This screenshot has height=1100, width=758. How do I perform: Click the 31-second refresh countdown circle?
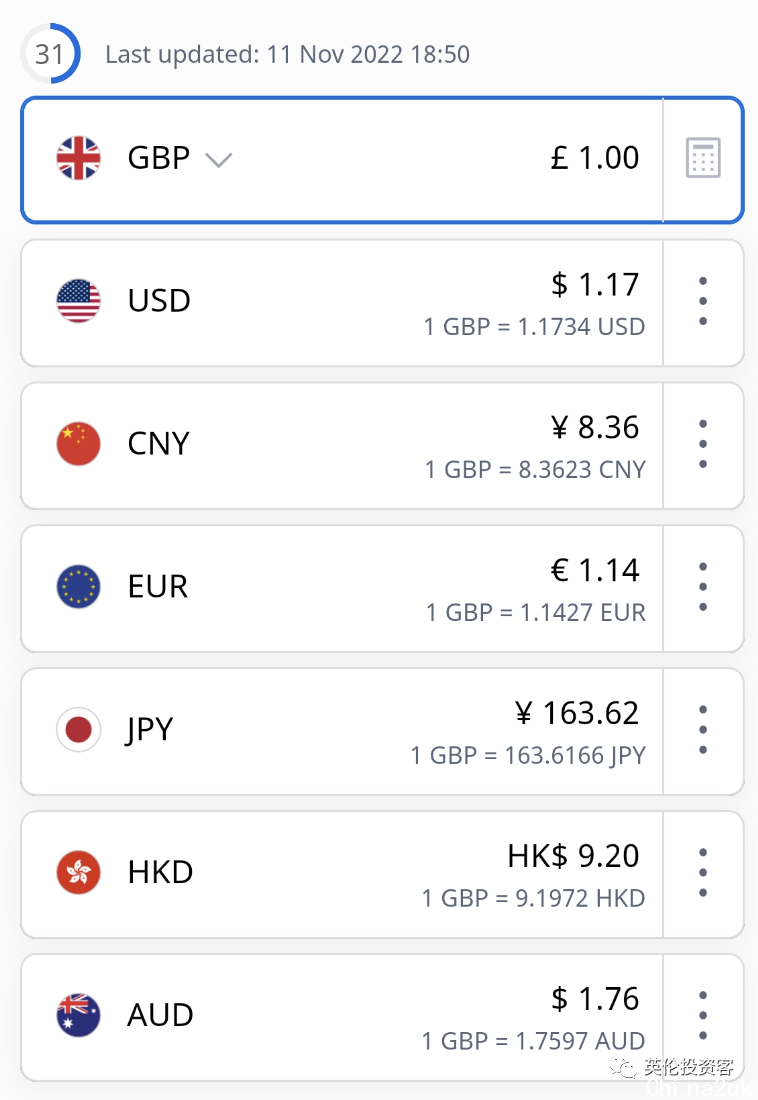tap(50, 54)
